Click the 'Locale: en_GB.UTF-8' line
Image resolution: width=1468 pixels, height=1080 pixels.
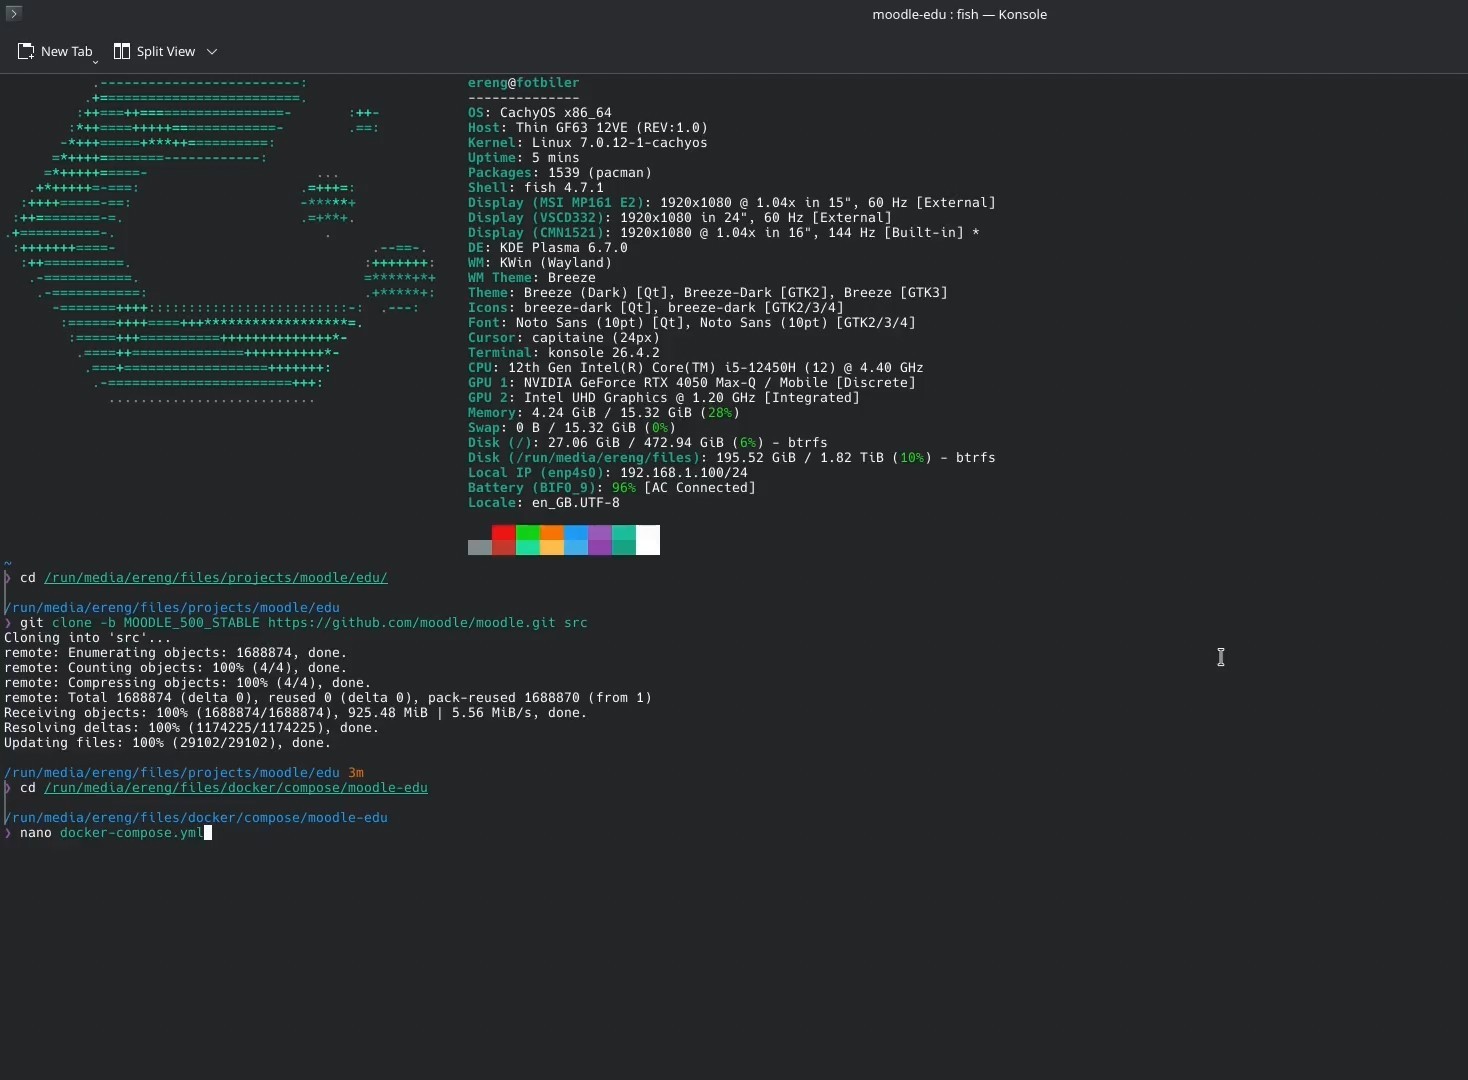click(544, 502)
